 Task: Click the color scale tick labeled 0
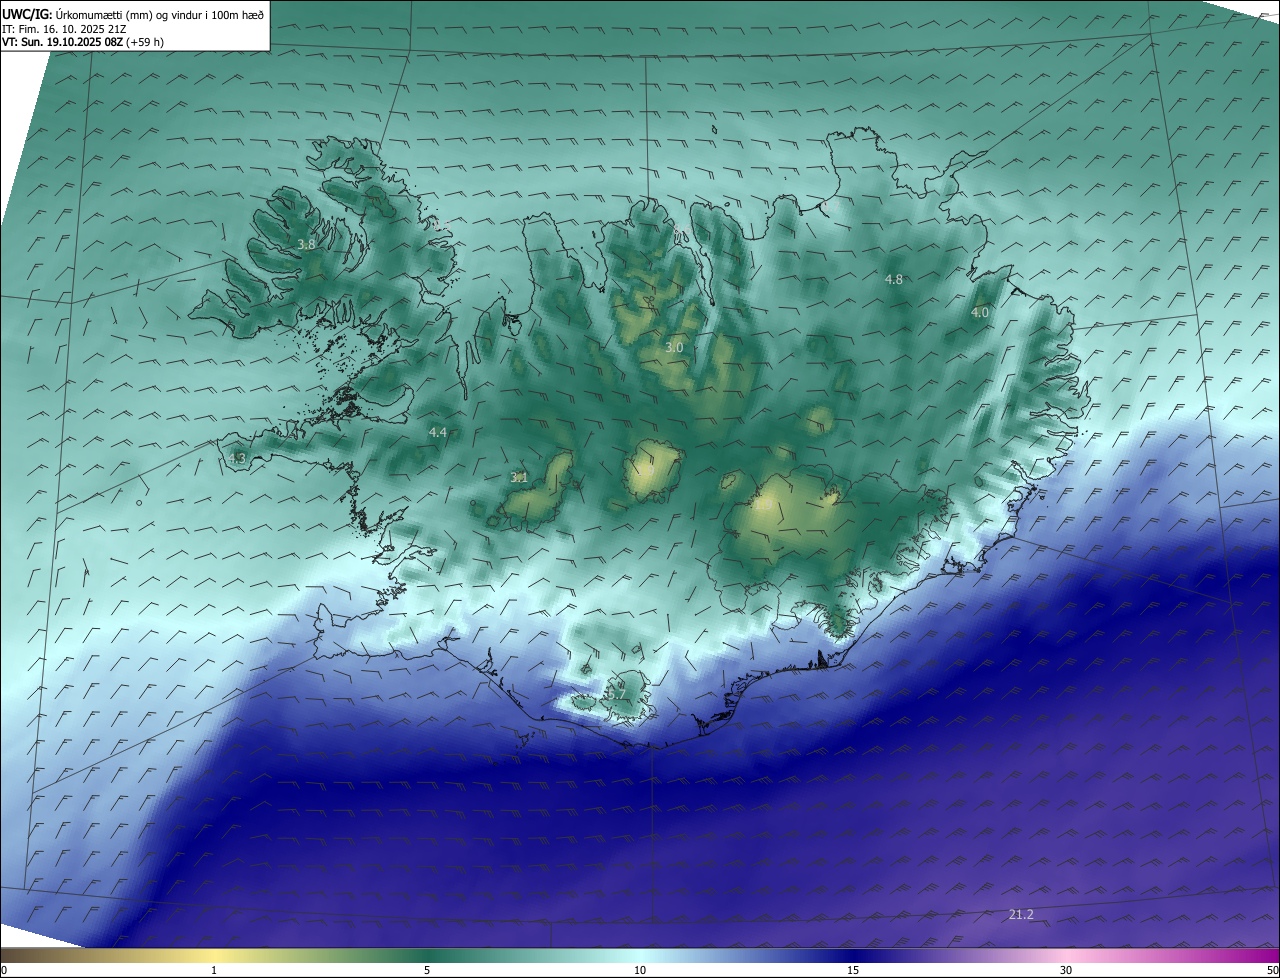4,970
